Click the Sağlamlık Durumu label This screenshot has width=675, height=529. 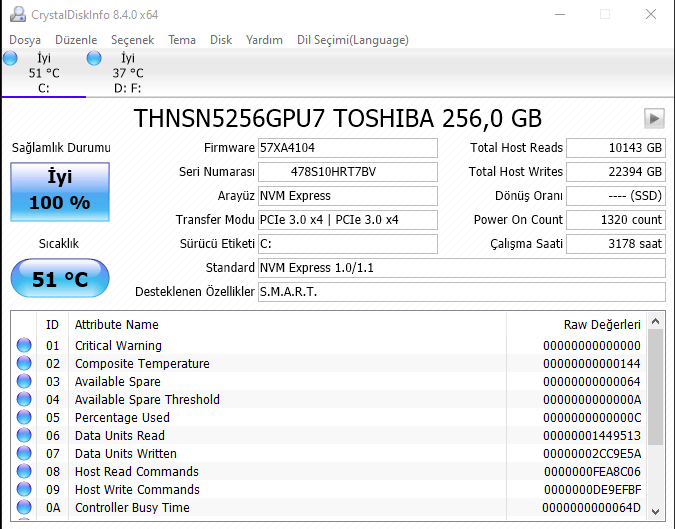click(x=61, y=148)
